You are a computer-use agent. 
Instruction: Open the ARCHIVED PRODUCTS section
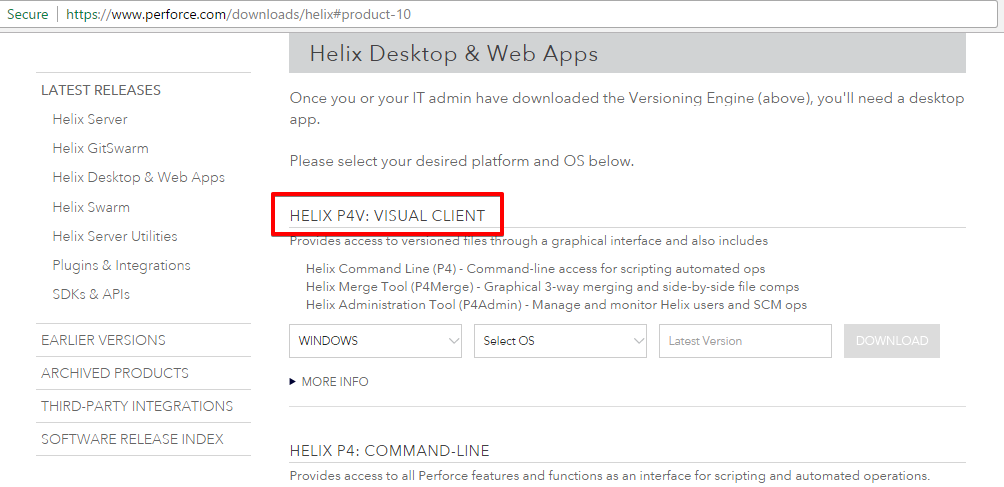[115, 373]
